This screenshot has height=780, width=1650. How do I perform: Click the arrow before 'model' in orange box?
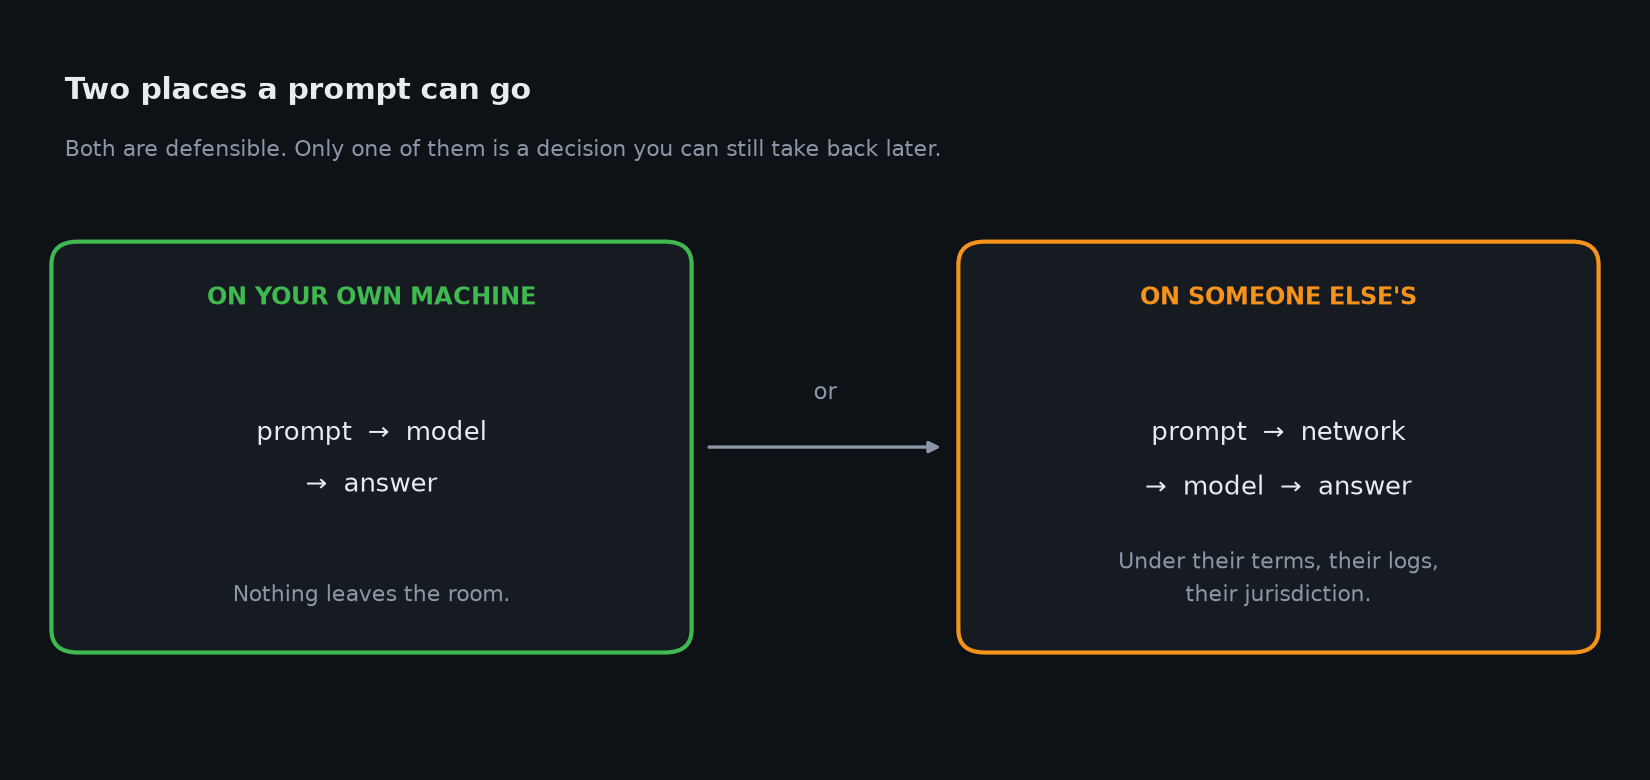click(x=1156, y=487)
